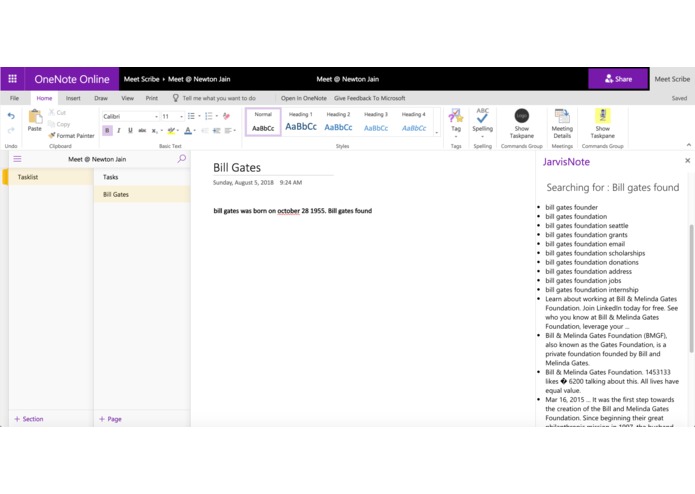Expand the Styles gallery more arrow

[x=437, y=132]
